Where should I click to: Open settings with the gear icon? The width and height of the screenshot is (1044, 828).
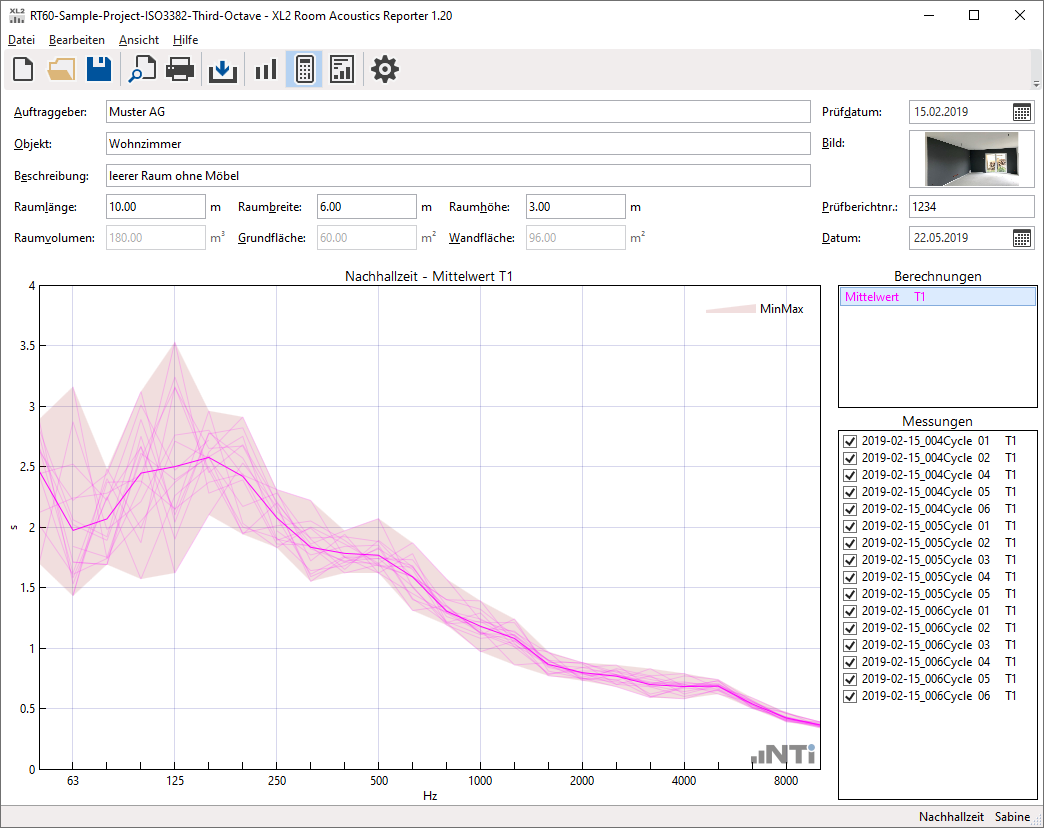[x=384, y=70]
